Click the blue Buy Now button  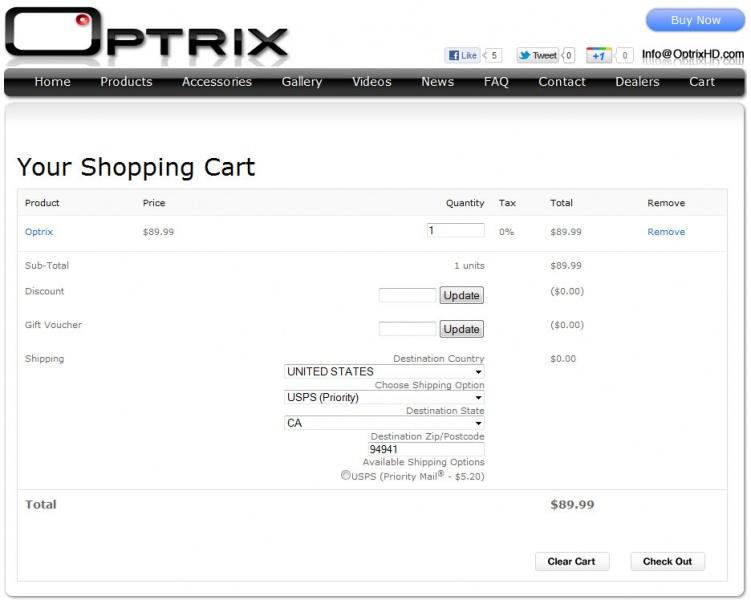tap(695, 20)
